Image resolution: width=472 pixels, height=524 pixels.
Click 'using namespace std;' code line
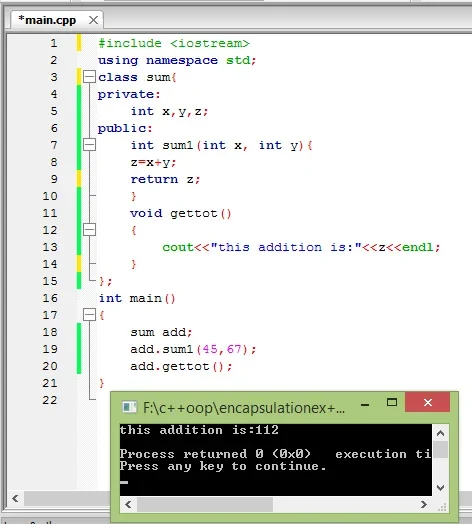point(177,60)
